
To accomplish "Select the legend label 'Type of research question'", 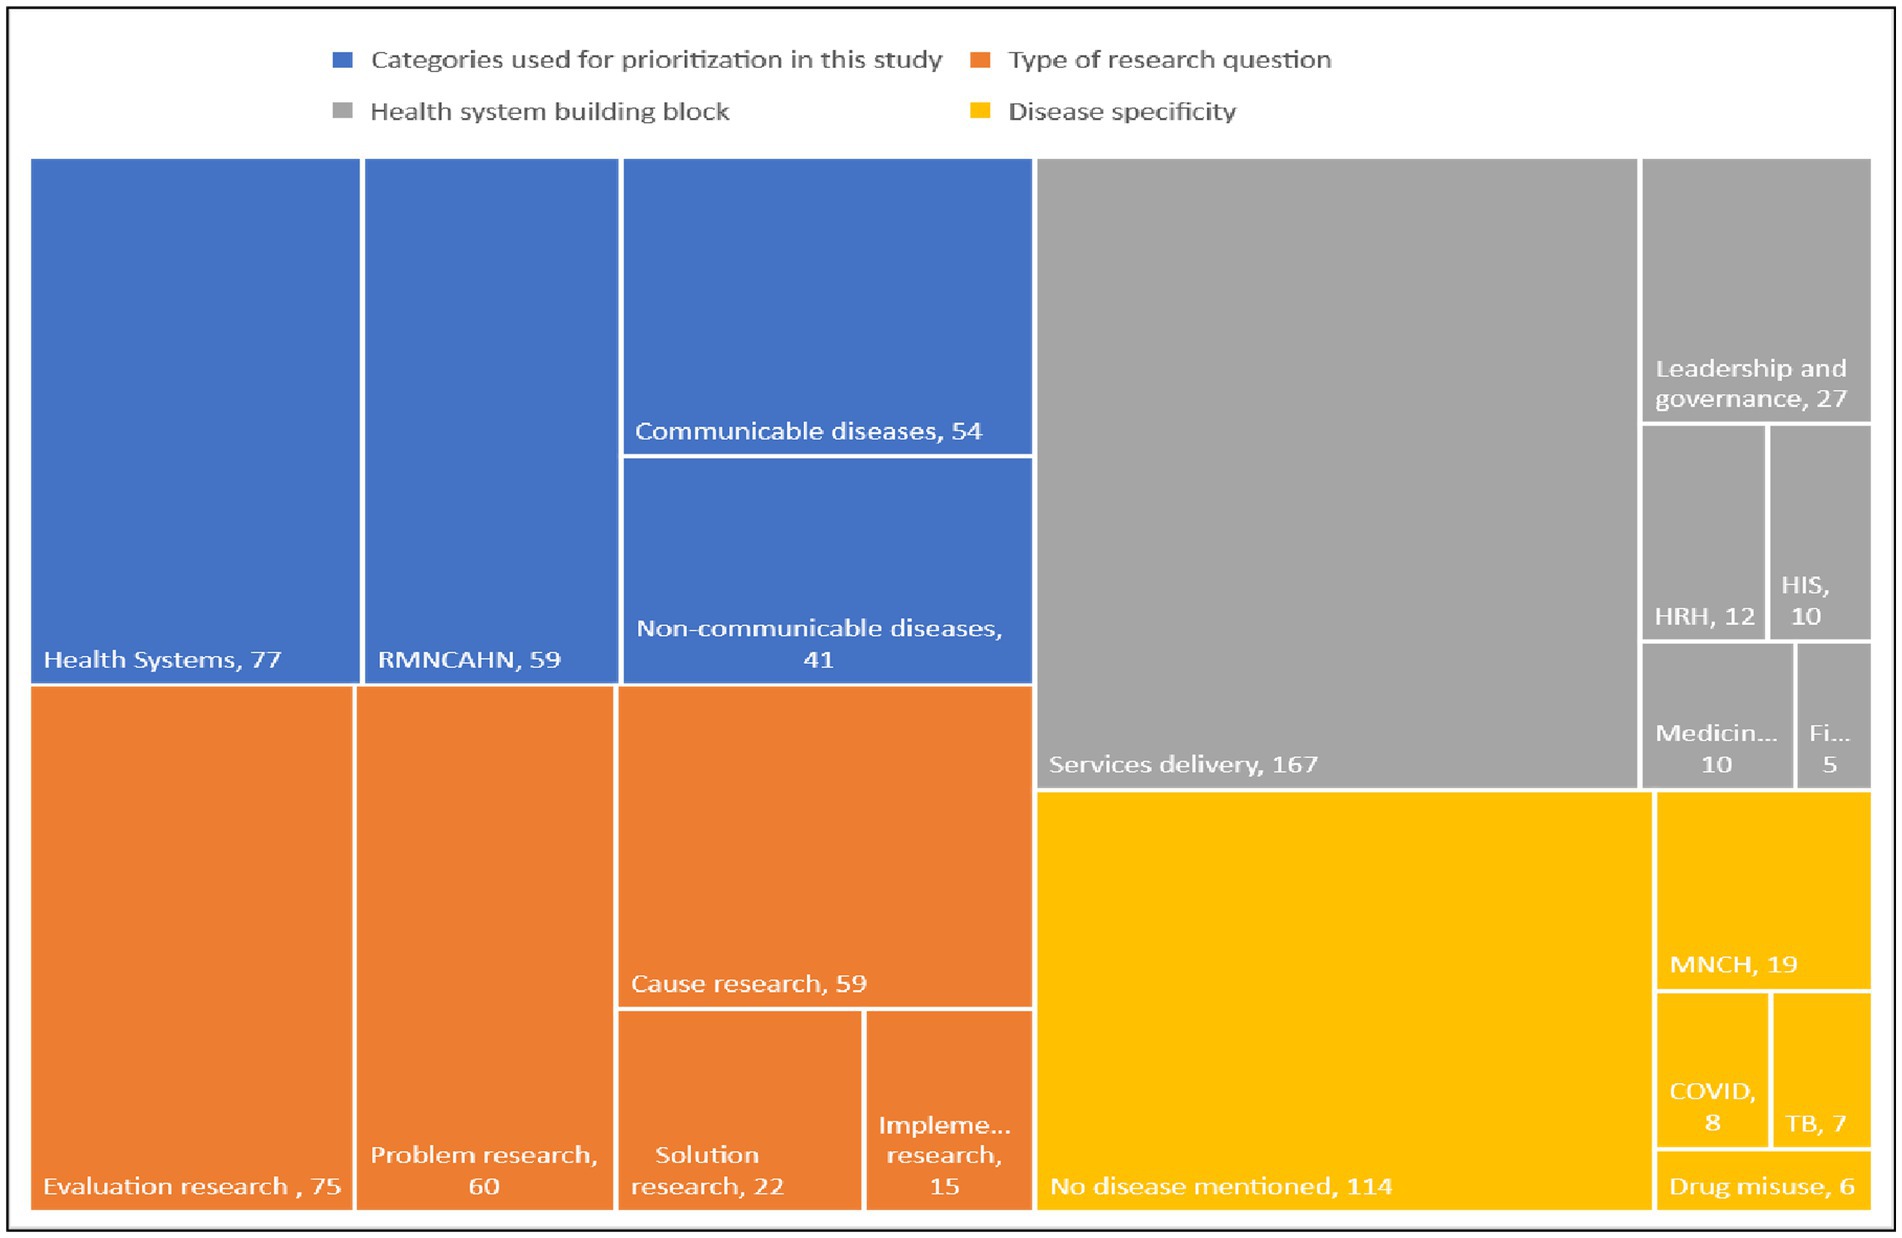I will click(x=1169, y=60).
